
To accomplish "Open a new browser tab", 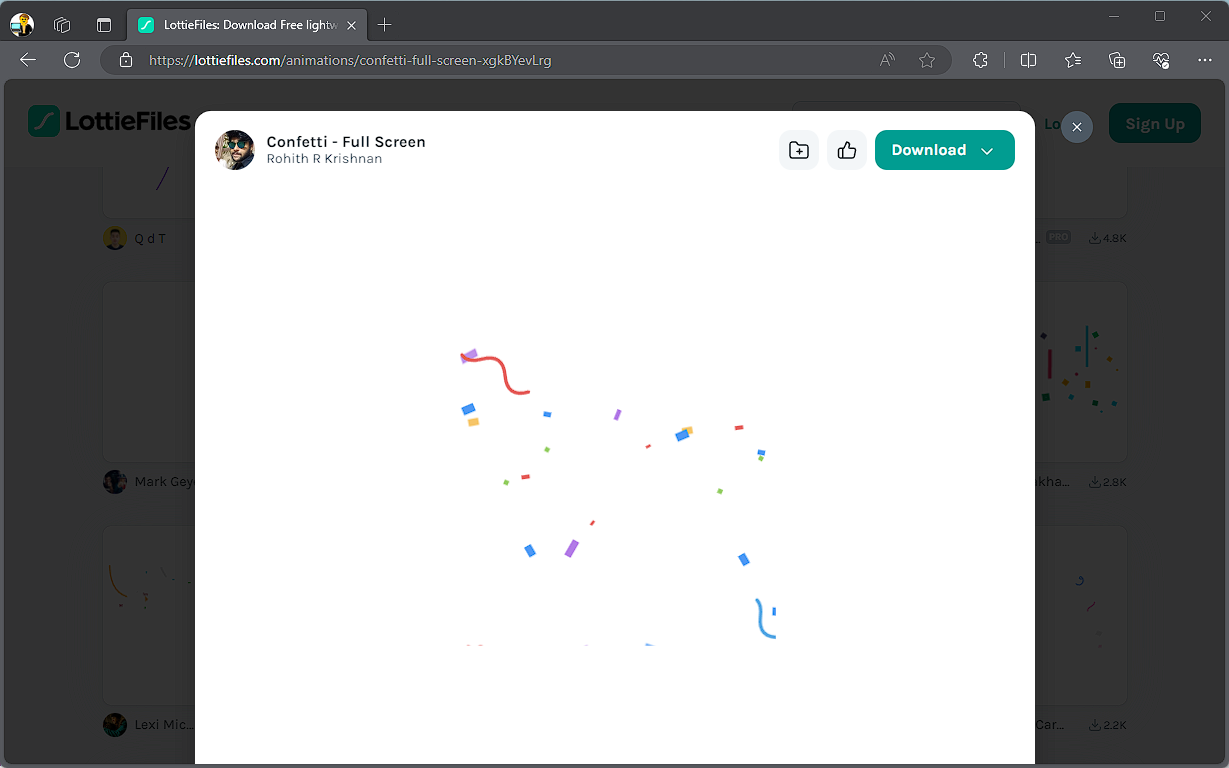I will 385,25.
